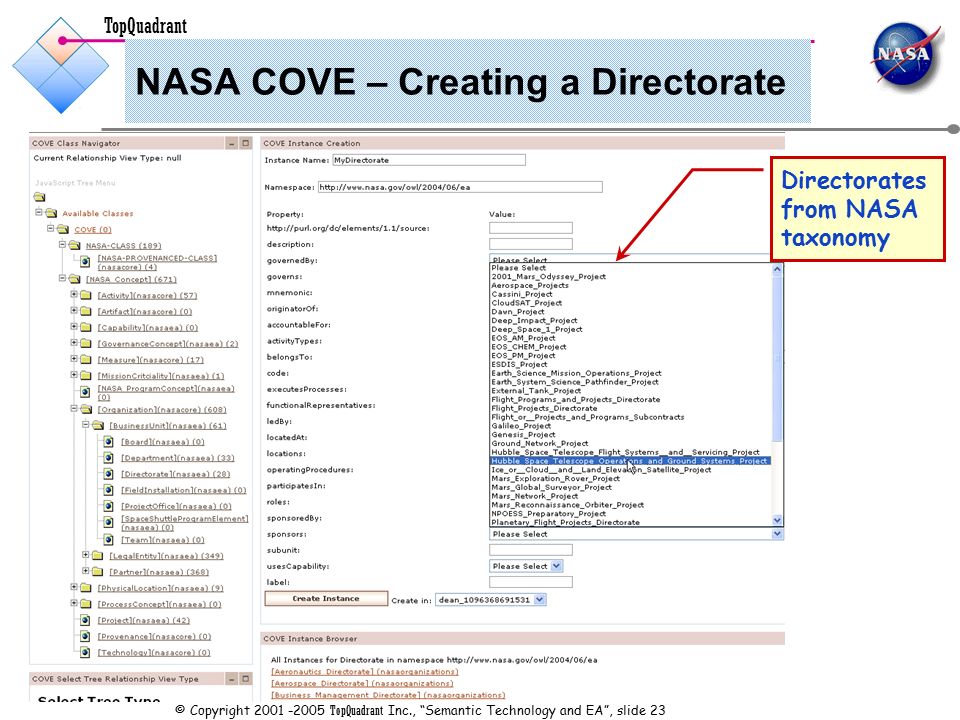Click the NASA-CLASS (189) folder icon
The width and height of the screenshot is (960, 720).
click(75, 245)
